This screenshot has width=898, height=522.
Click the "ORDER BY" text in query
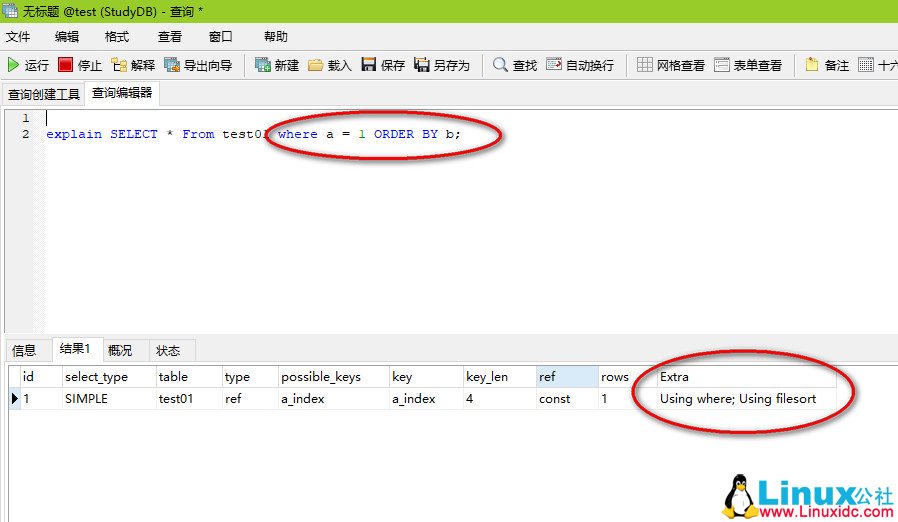405,134
